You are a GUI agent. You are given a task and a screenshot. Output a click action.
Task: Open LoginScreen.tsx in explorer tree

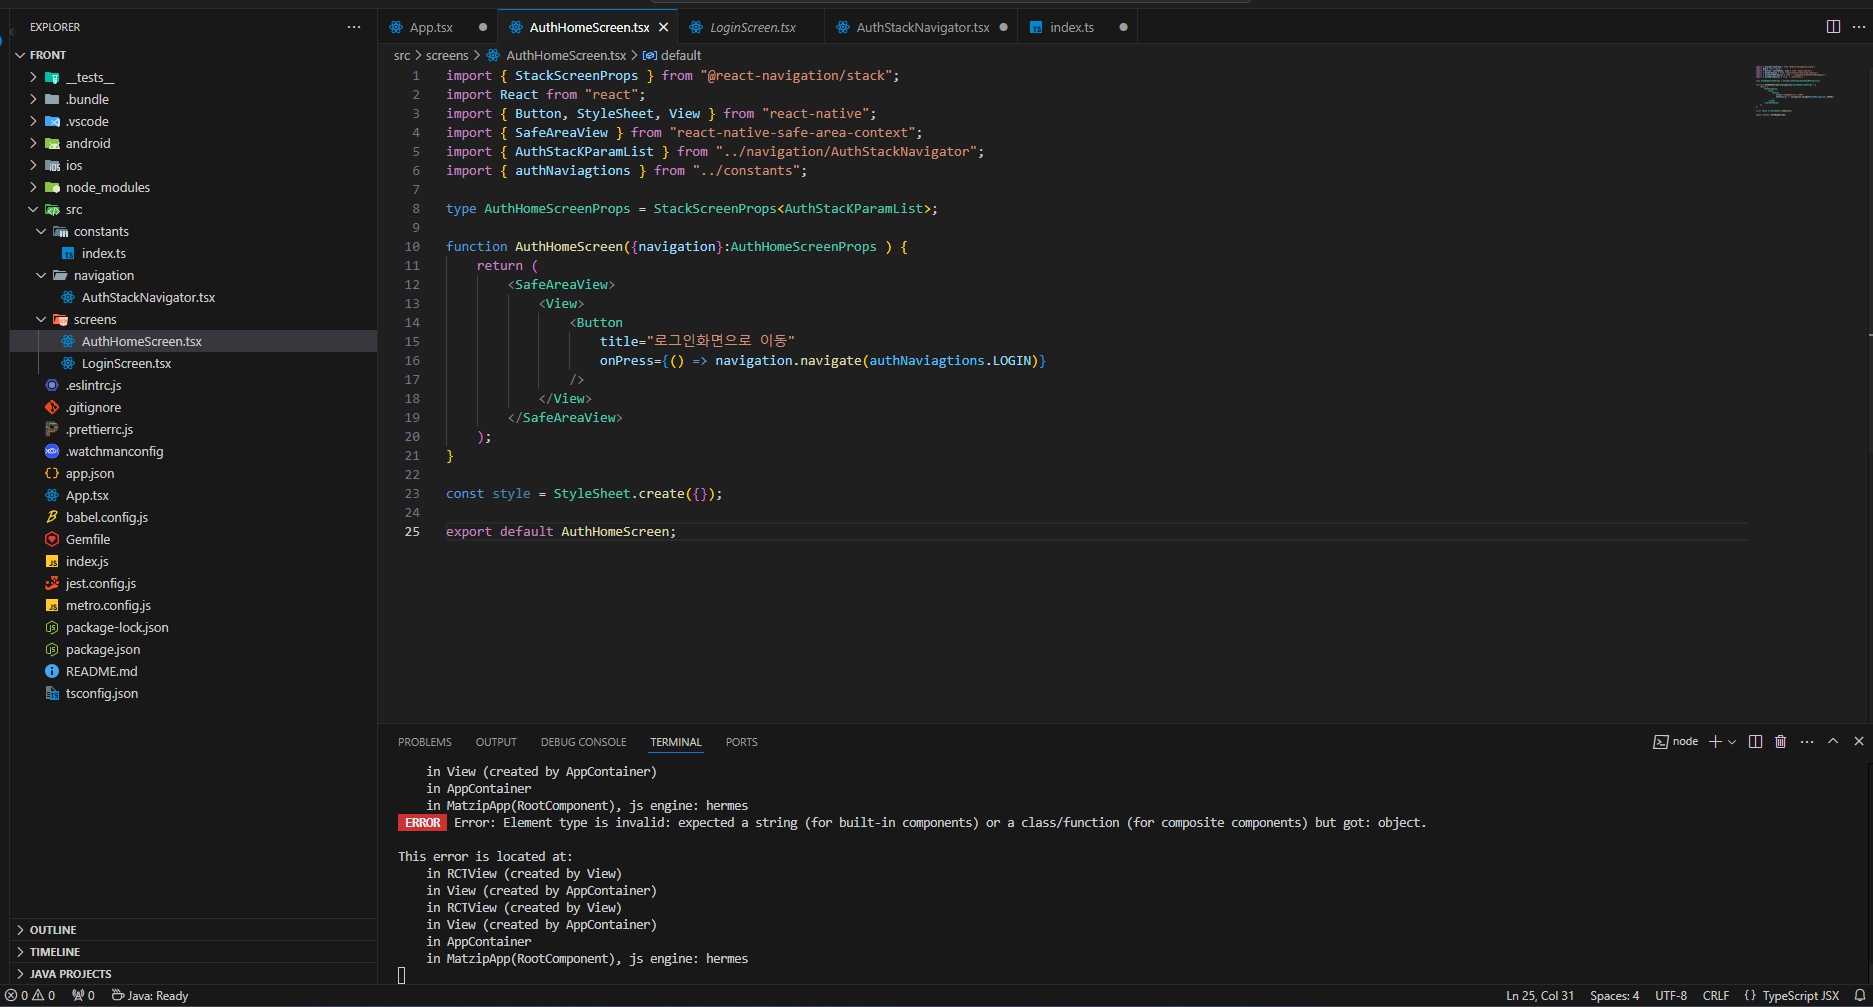(x=194, y=363)
